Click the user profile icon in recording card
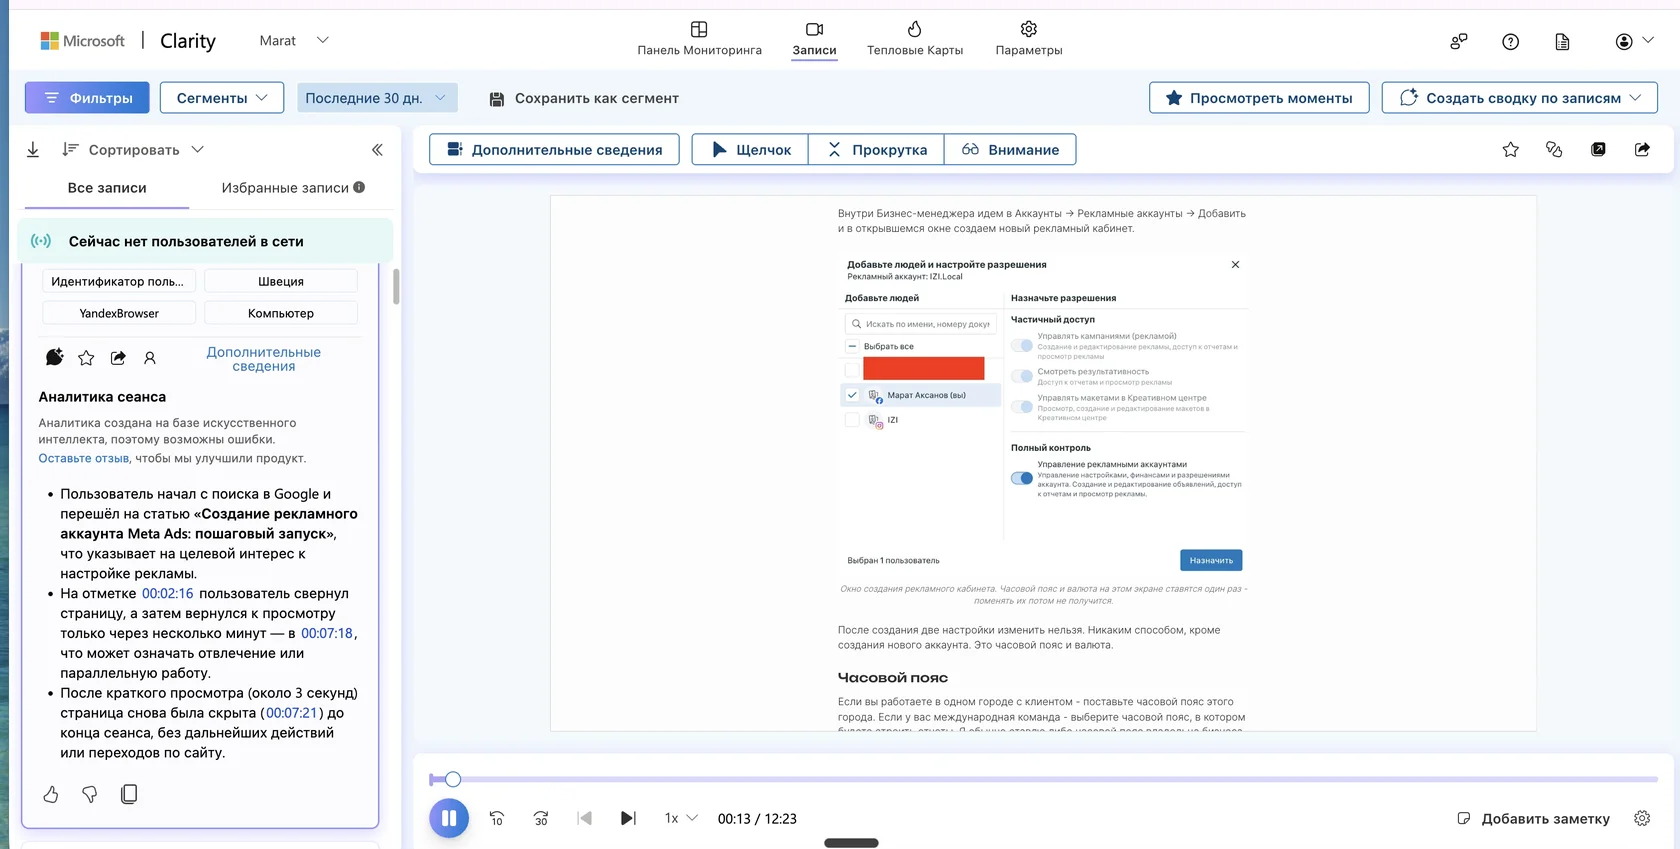Screen dimensions: 1680x849 (150, 358)
